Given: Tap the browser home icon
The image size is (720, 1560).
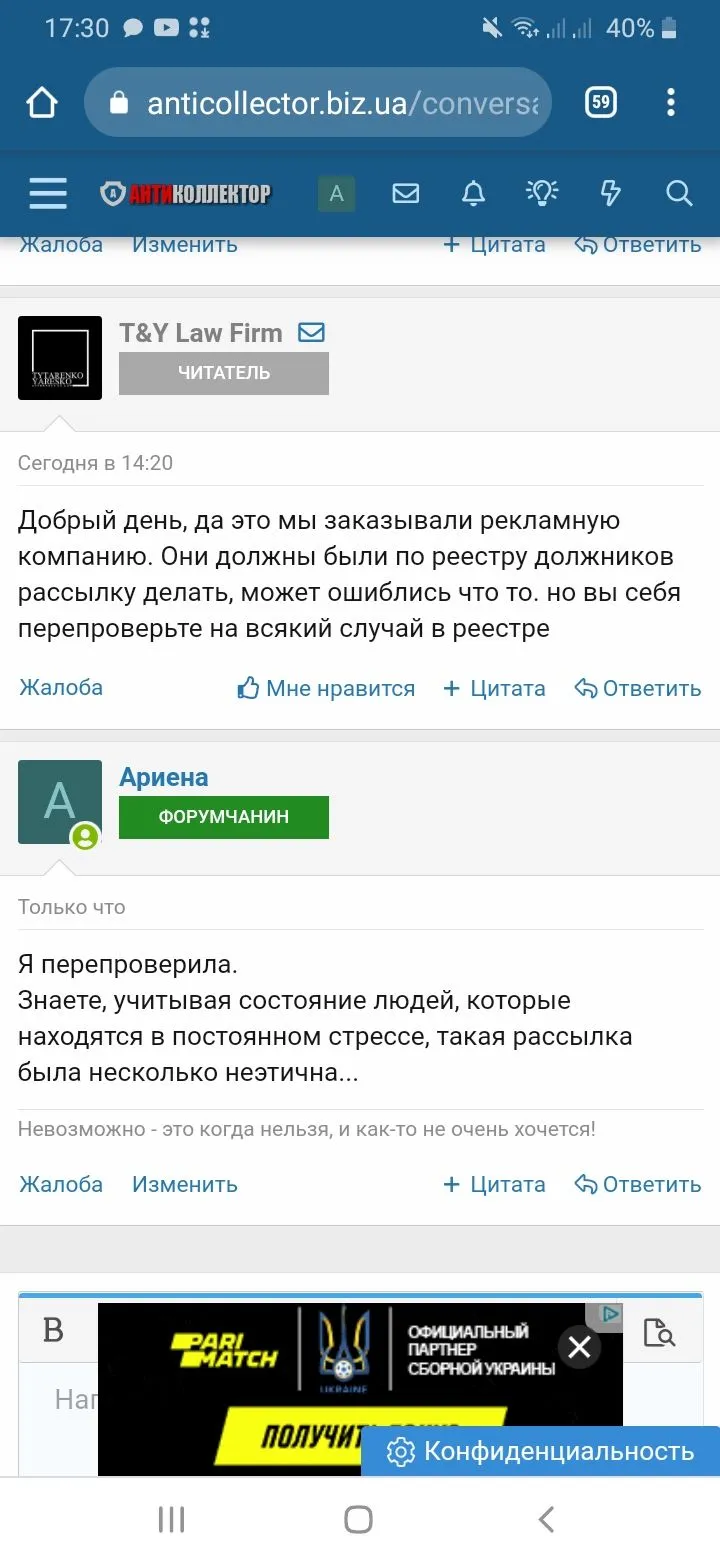Looking at the screenshot, I should coord(42,102).
